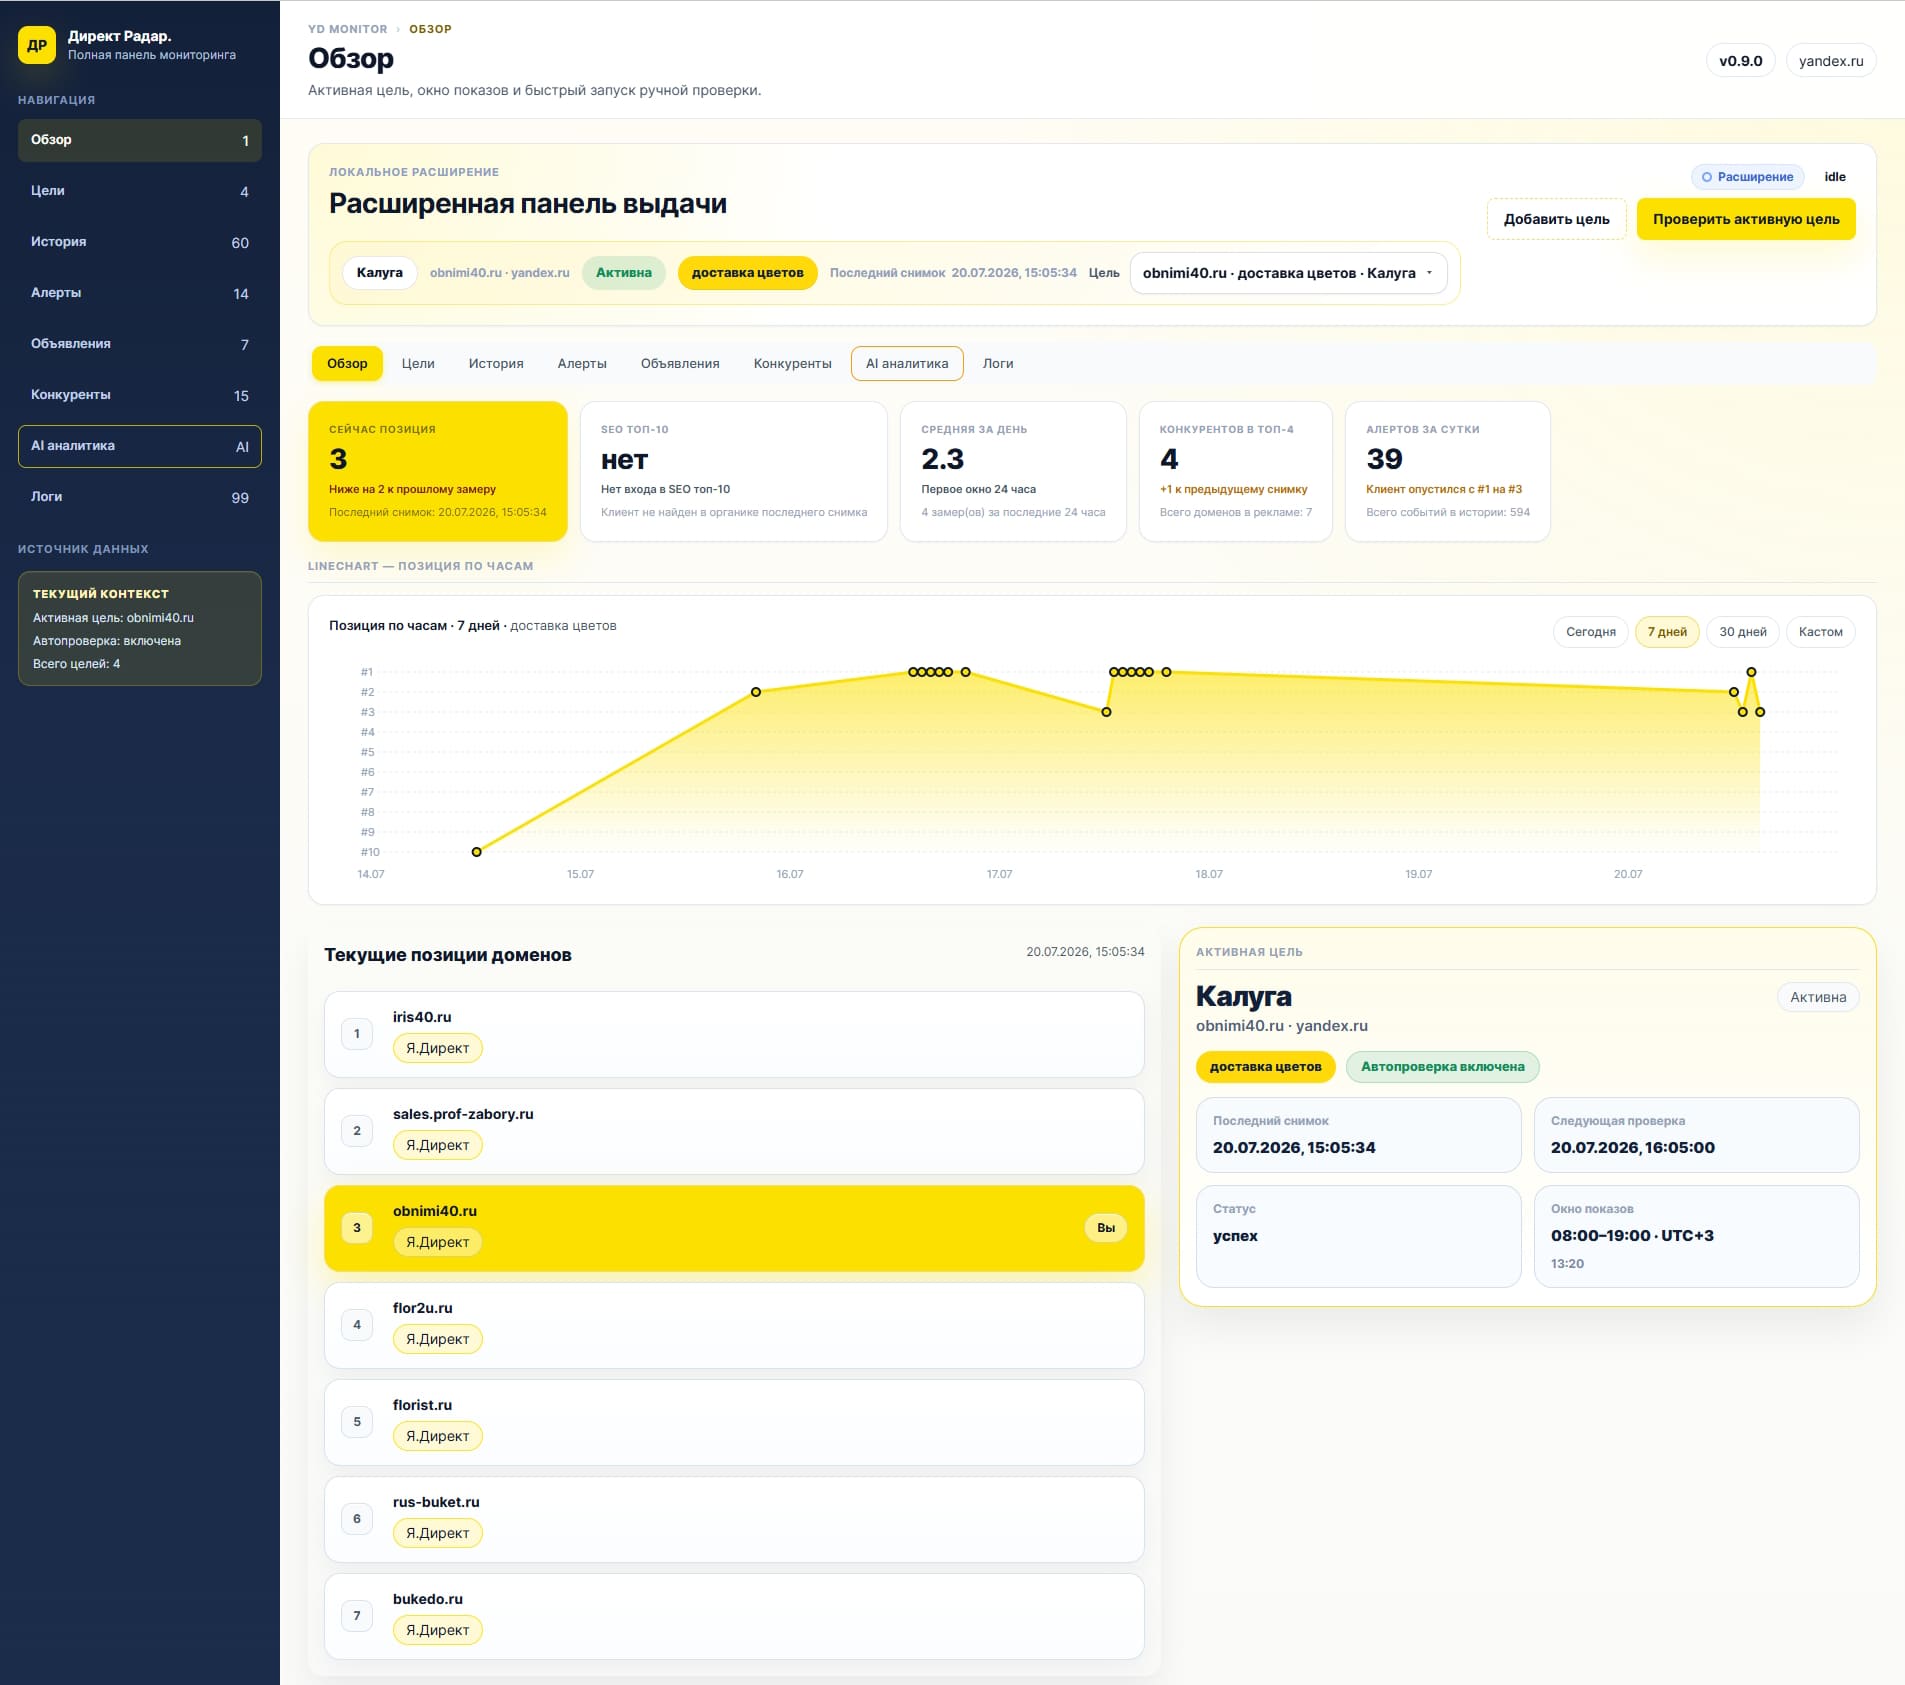Click the chart's last data point

coord(1760,712)
